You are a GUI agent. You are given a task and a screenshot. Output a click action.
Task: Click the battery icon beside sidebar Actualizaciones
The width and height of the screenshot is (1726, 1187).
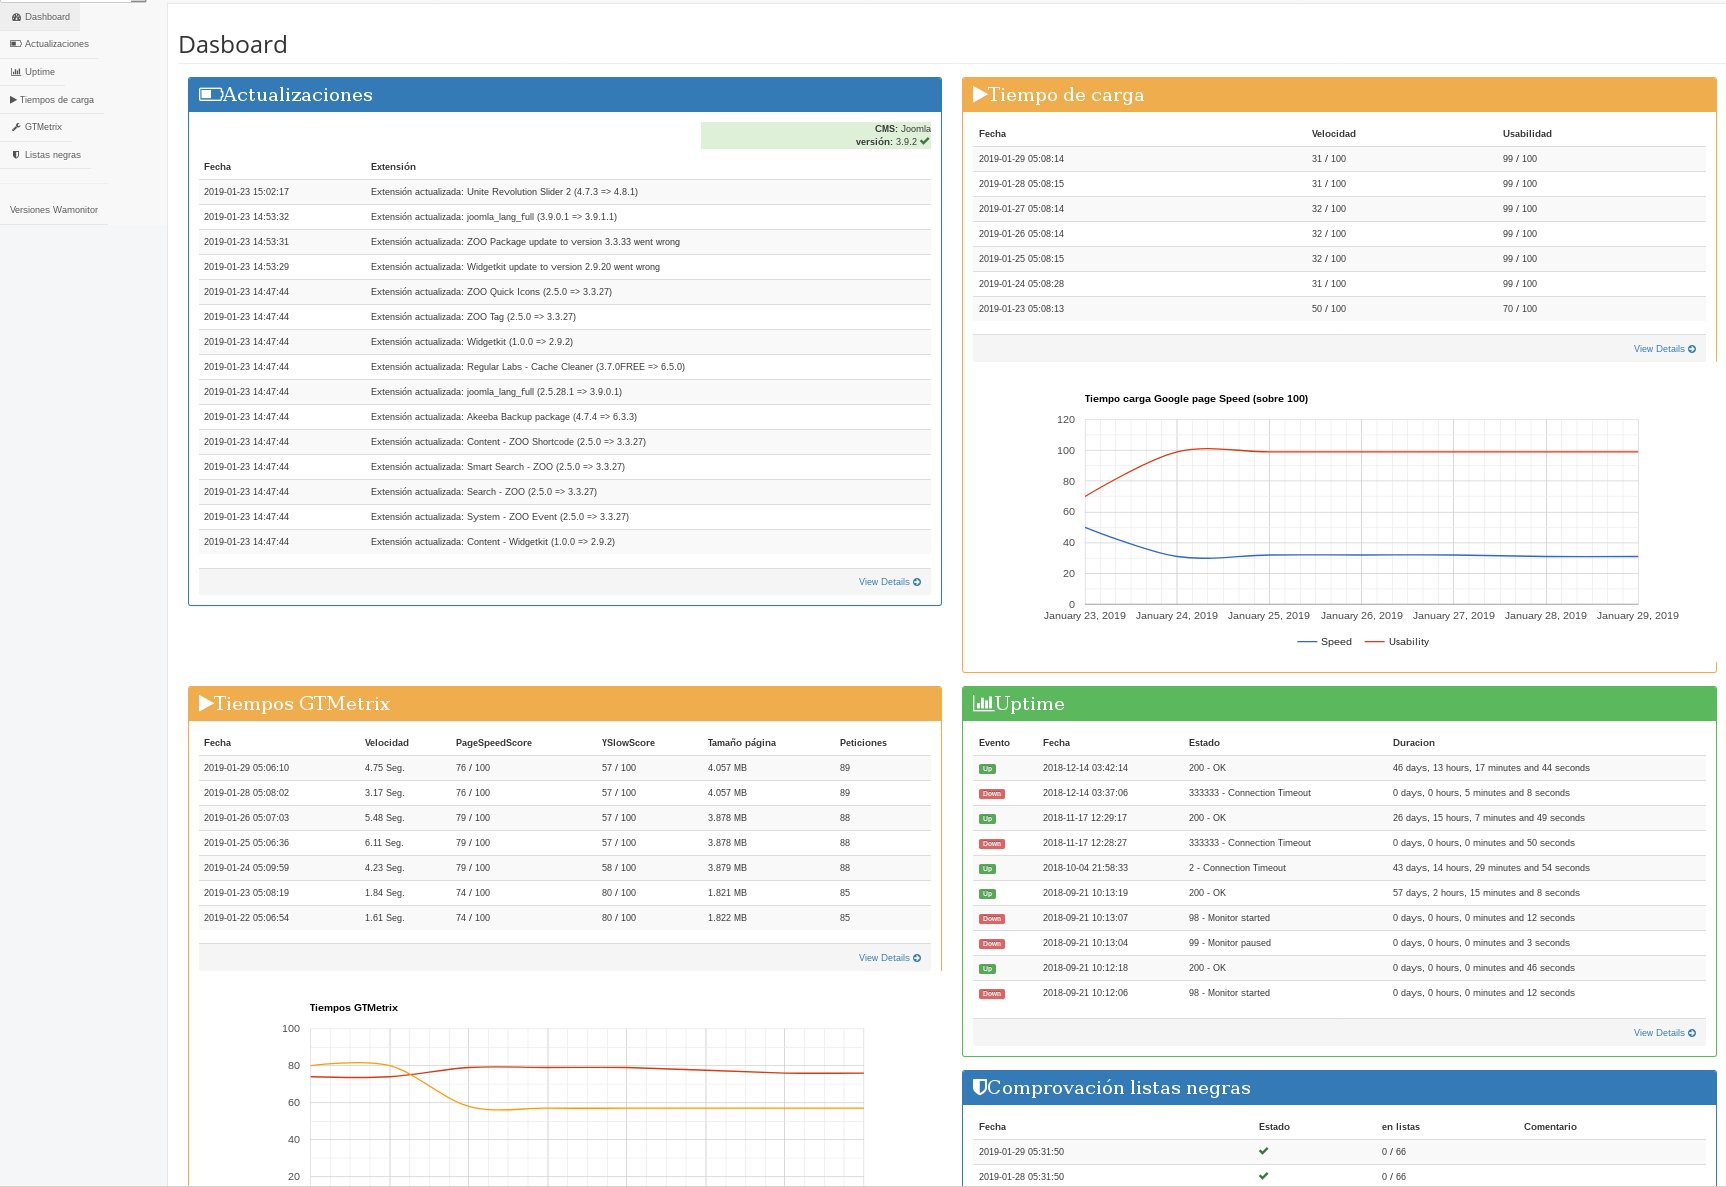tap(16, 44)
